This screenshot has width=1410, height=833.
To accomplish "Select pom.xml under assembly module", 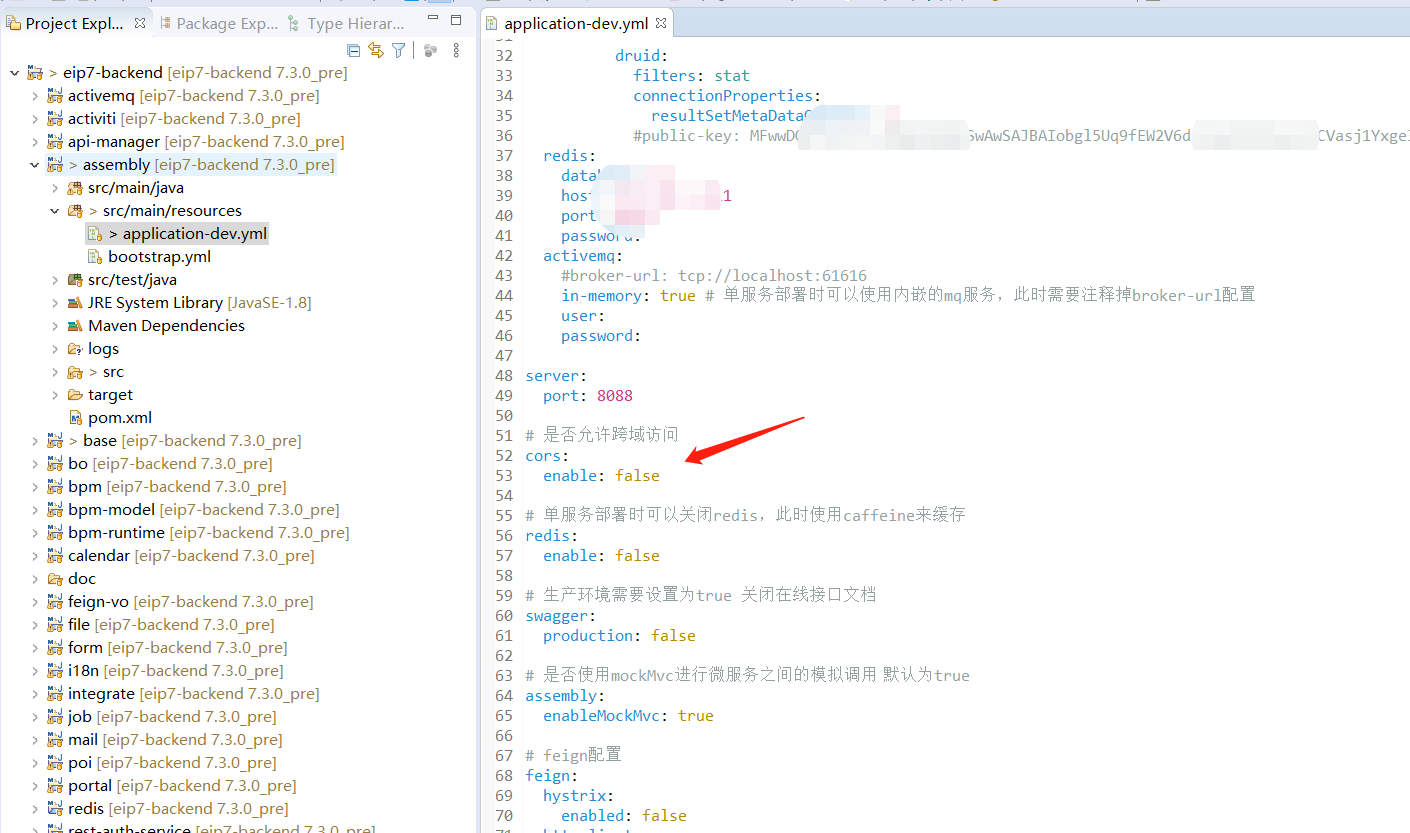I will click(120, 418).
